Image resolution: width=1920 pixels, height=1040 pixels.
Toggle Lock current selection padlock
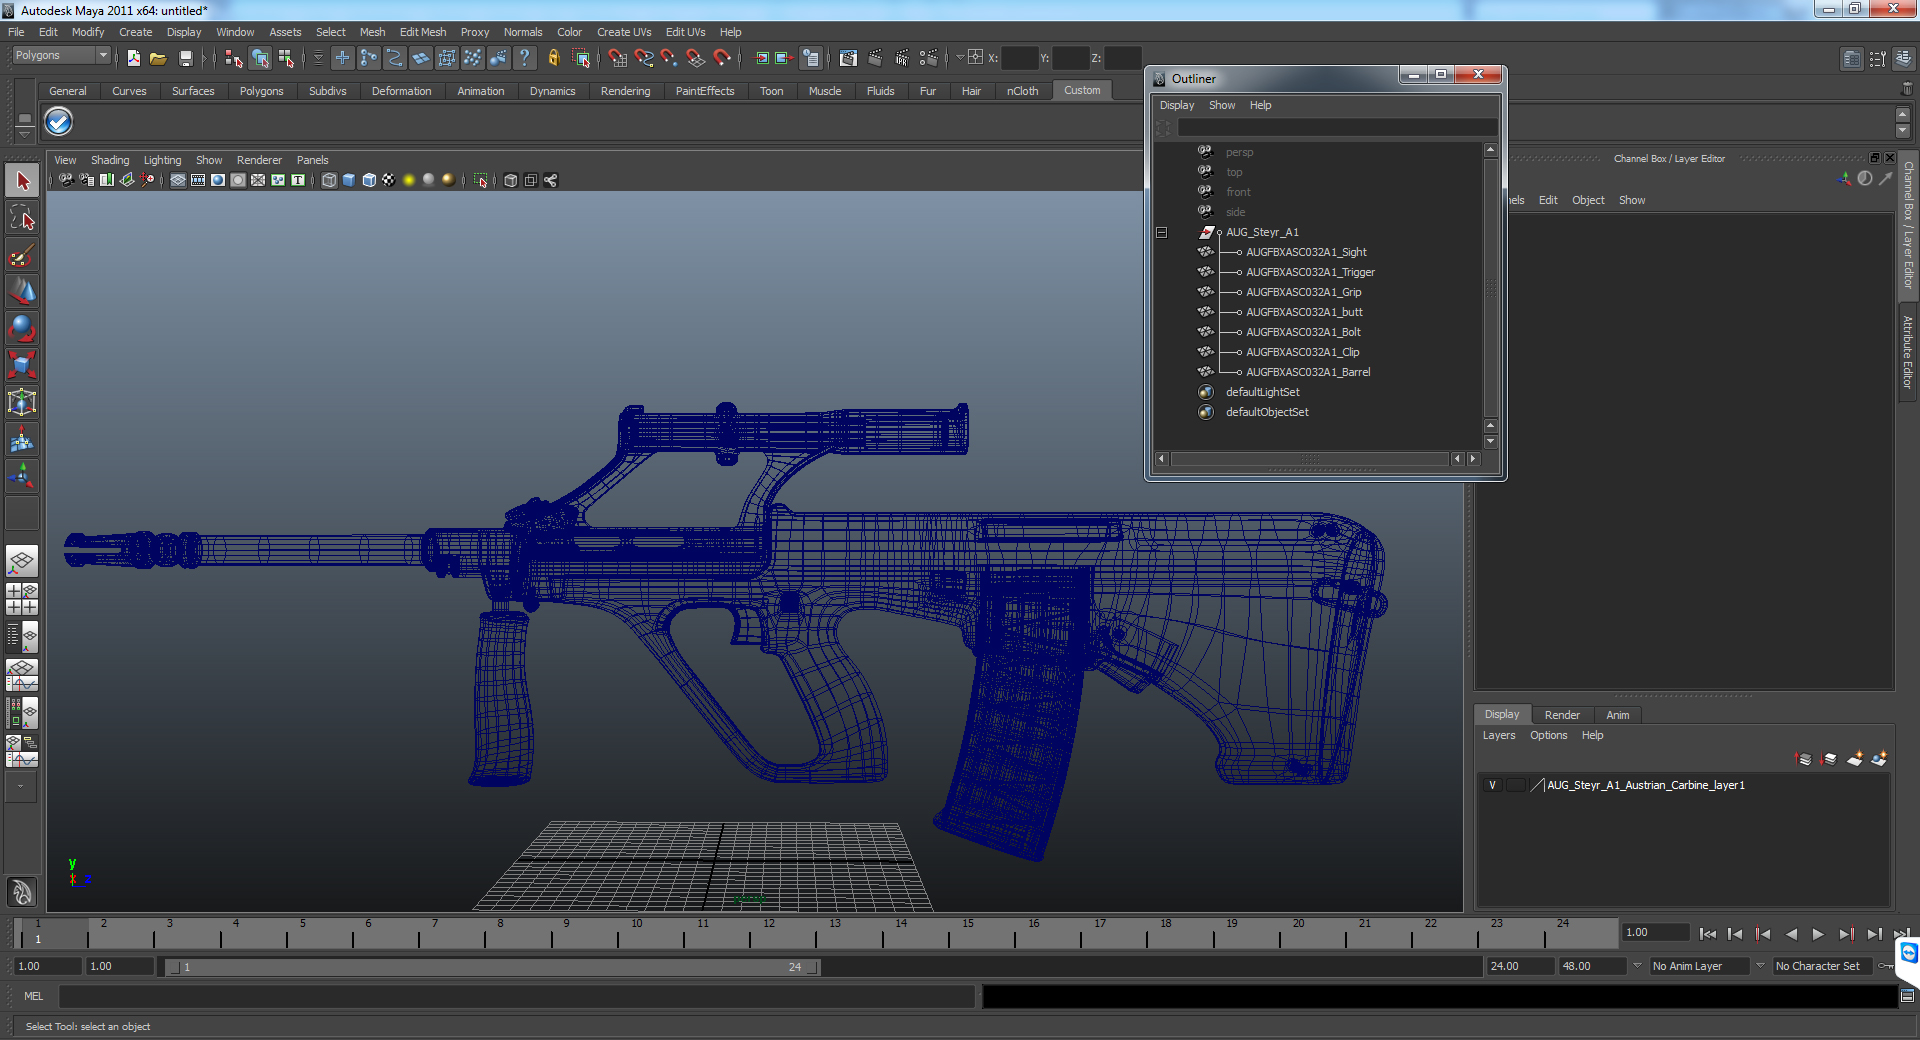554,59
